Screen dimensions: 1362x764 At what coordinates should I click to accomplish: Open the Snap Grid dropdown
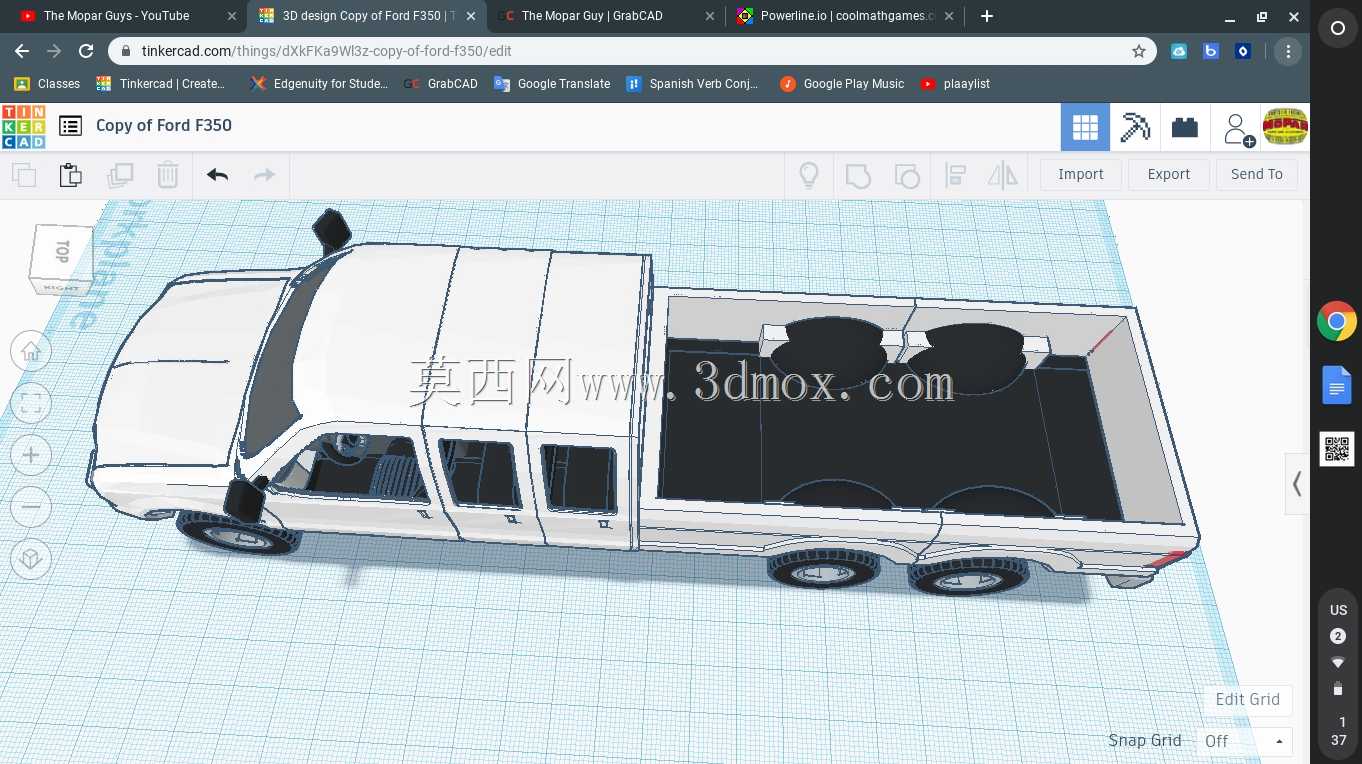click(1244, 741)
